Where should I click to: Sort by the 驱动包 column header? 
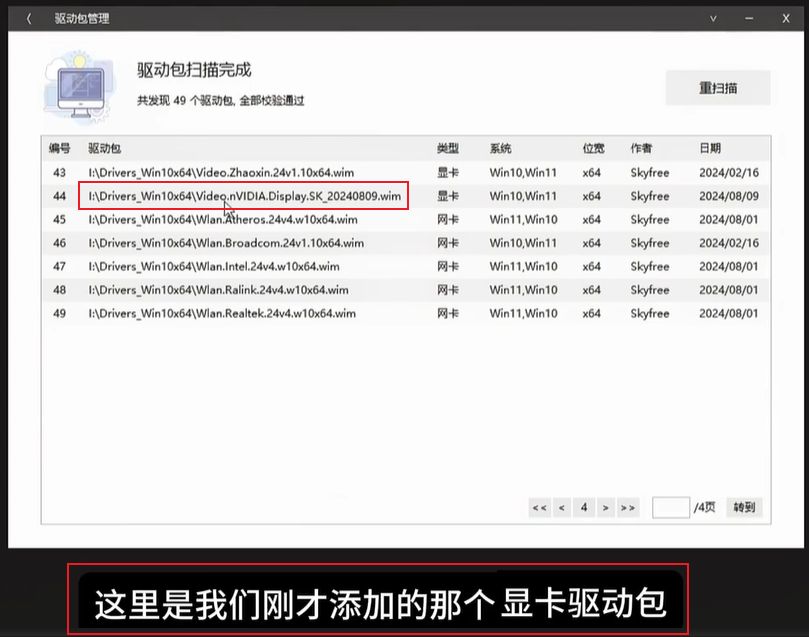(104, 148)
